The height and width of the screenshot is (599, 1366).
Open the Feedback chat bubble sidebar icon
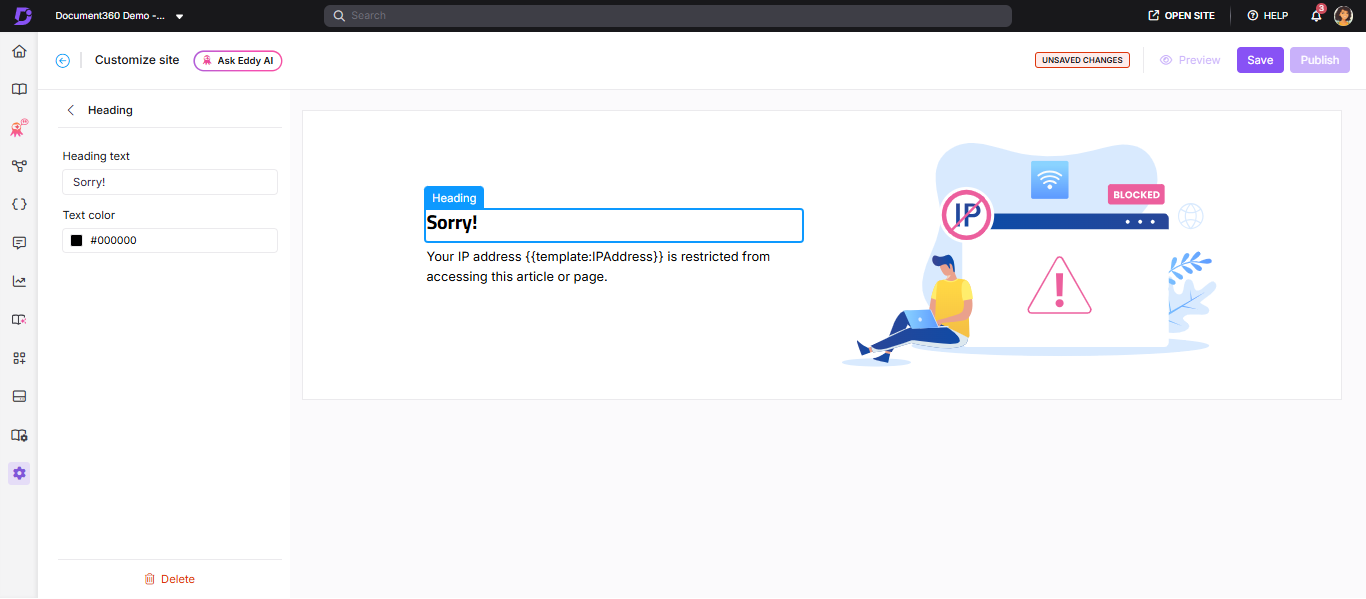19,243
